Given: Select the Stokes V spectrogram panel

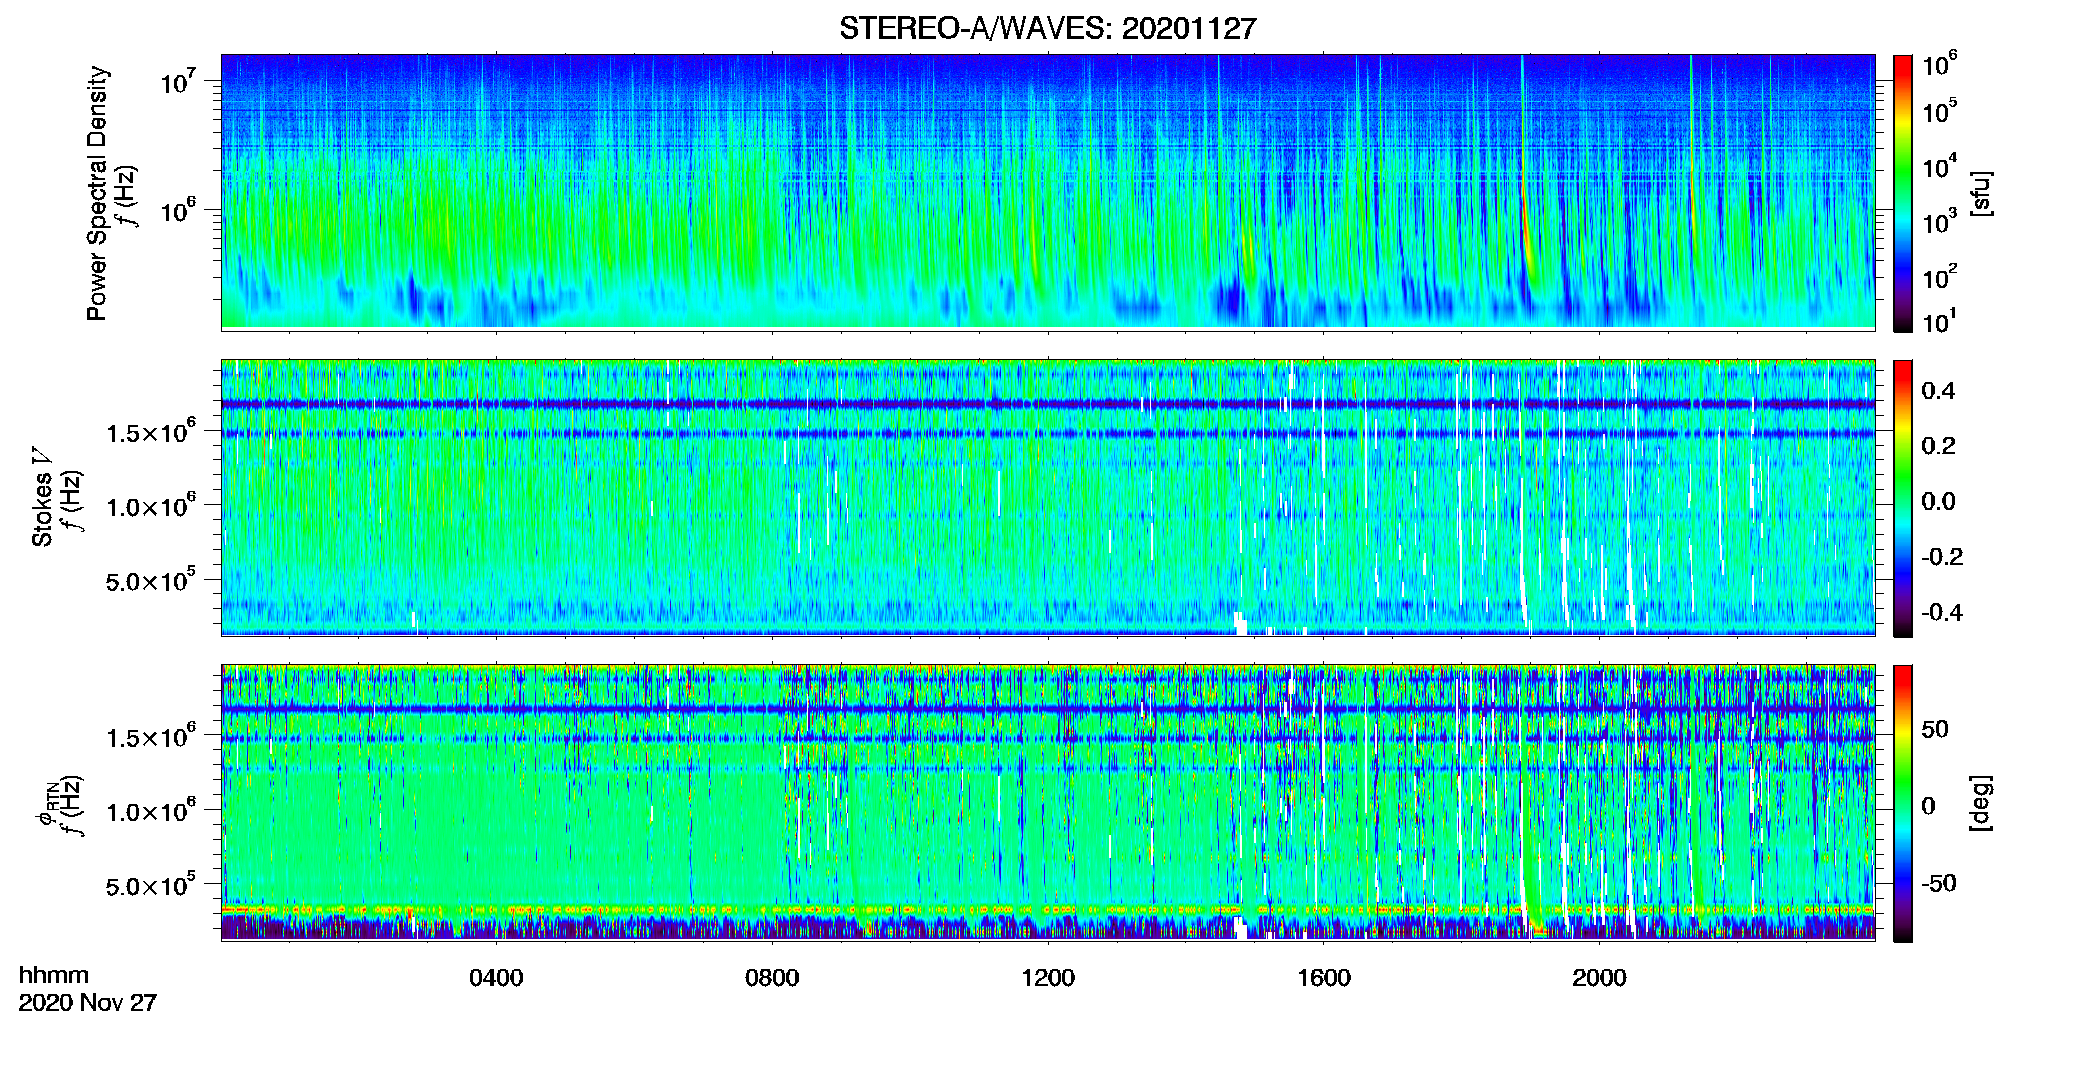Looking at the screenshot, I should (1048, 497).
